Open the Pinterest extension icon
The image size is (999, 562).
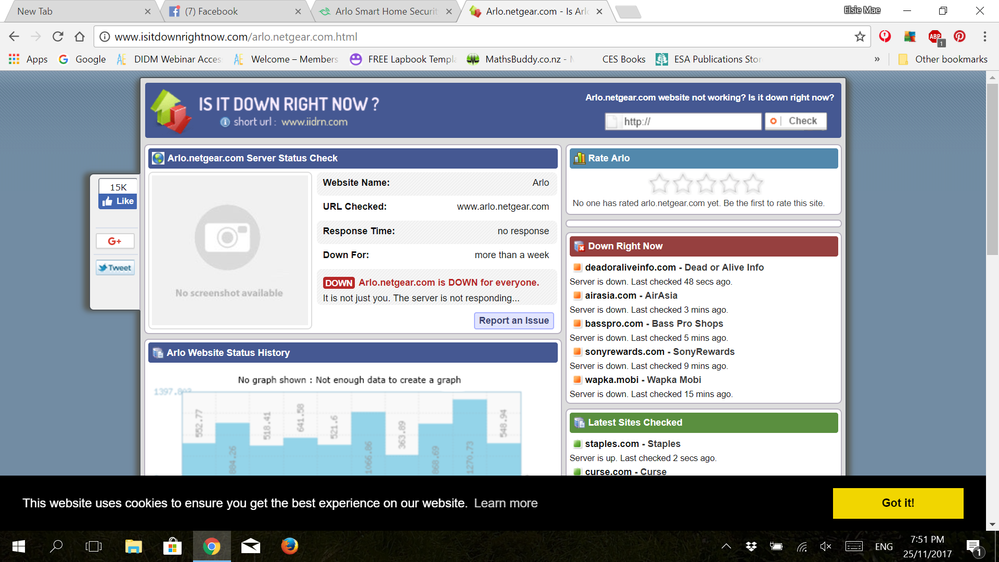959,36
